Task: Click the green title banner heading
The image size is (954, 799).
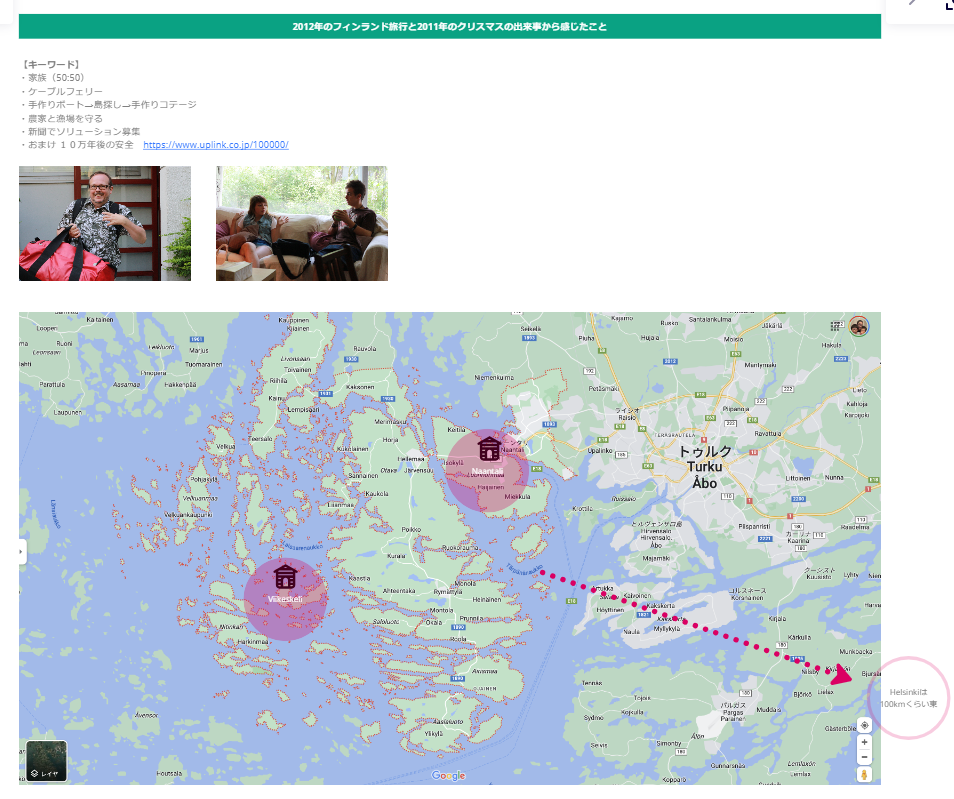Action: (449, 26)
